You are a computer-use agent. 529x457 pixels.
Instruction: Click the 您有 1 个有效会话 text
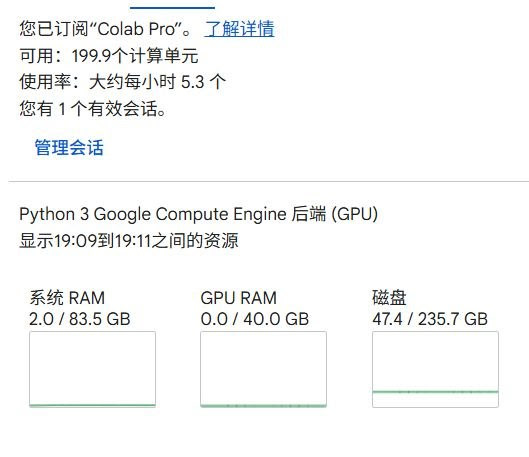click(92, 109)
